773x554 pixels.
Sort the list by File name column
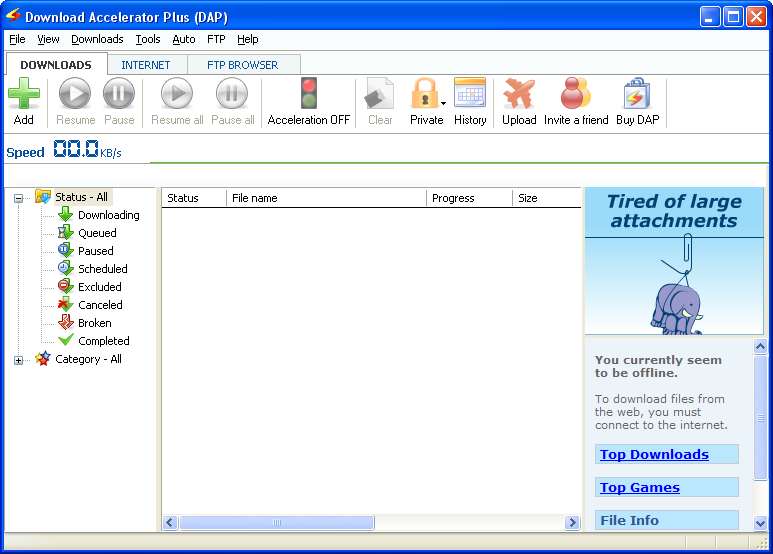coord(326,198)
